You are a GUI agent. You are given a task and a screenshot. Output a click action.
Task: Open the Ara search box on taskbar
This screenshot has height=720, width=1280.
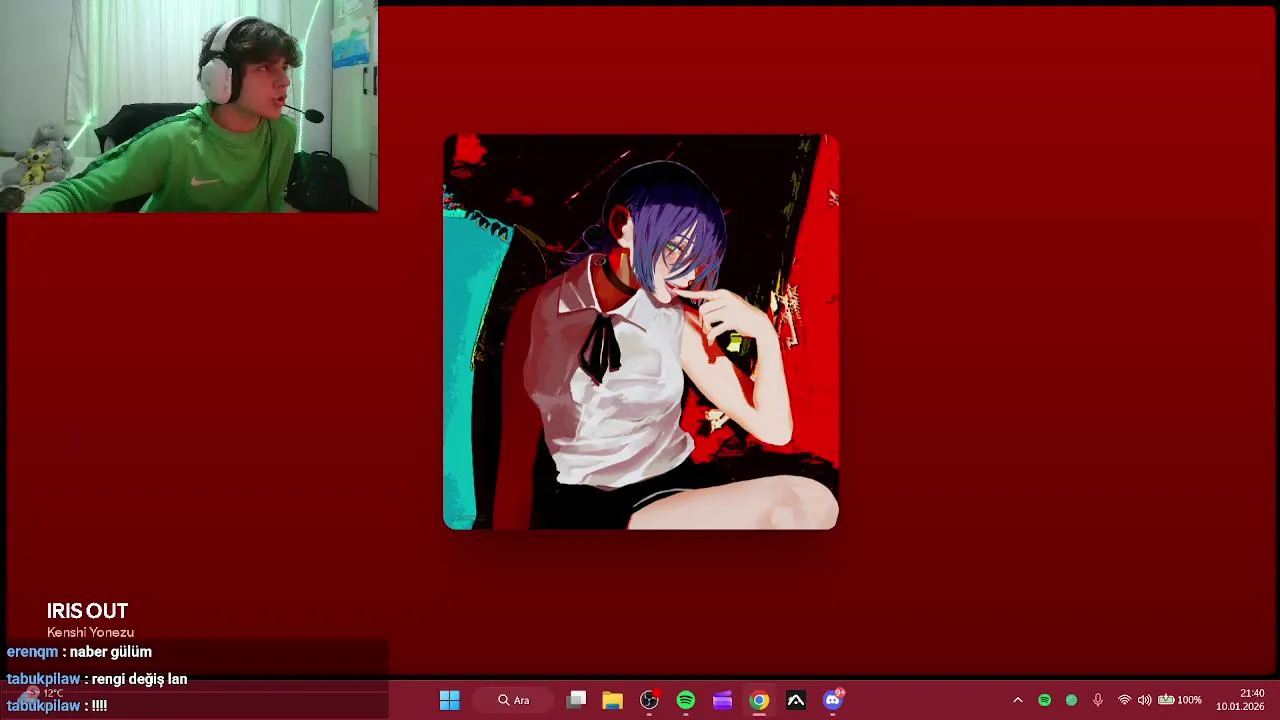tap(514, 700)
